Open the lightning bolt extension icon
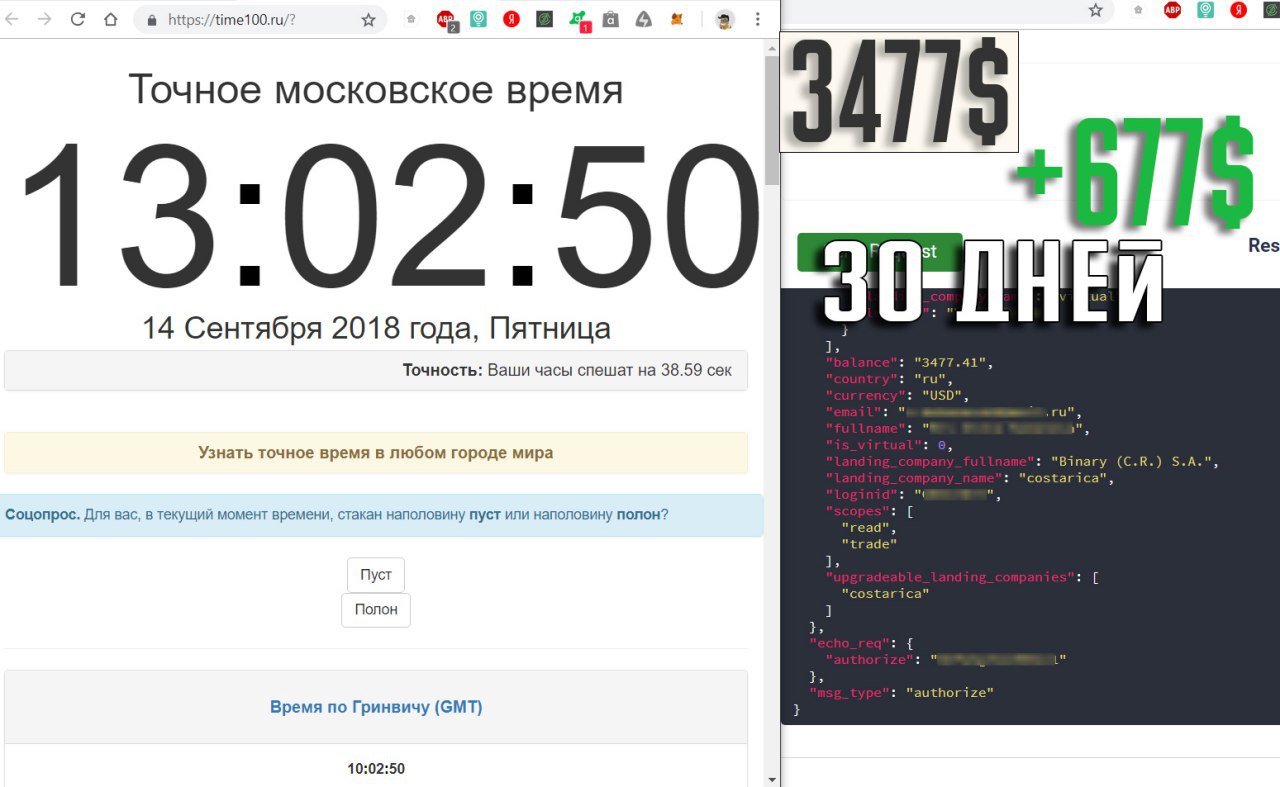Image resolution: width=1280 pixels, height=787 pixels. (644, 19)
